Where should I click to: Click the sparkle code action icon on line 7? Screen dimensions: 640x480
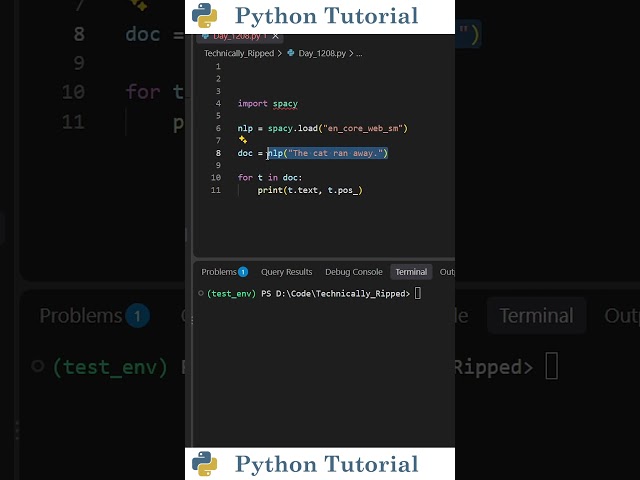(x=243, y=140)
